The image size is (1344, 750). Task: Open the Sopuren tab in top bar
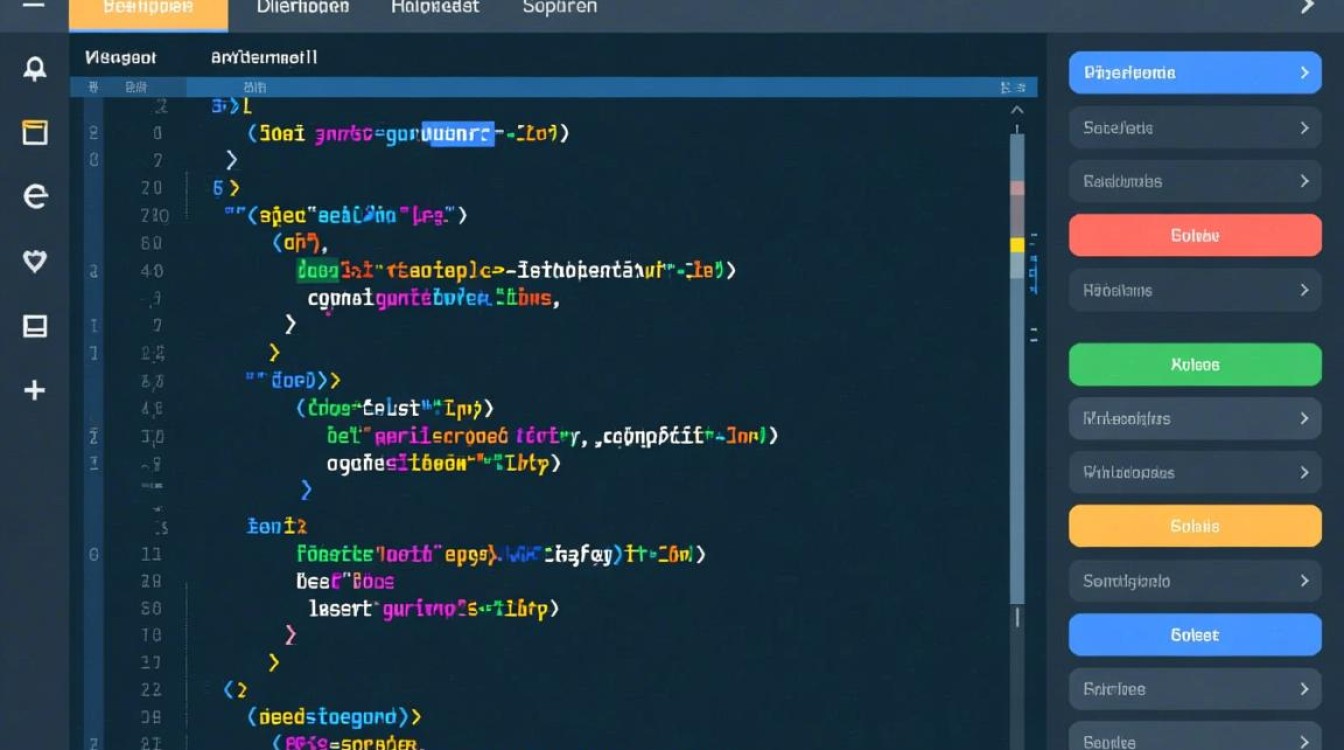[559, 7]
